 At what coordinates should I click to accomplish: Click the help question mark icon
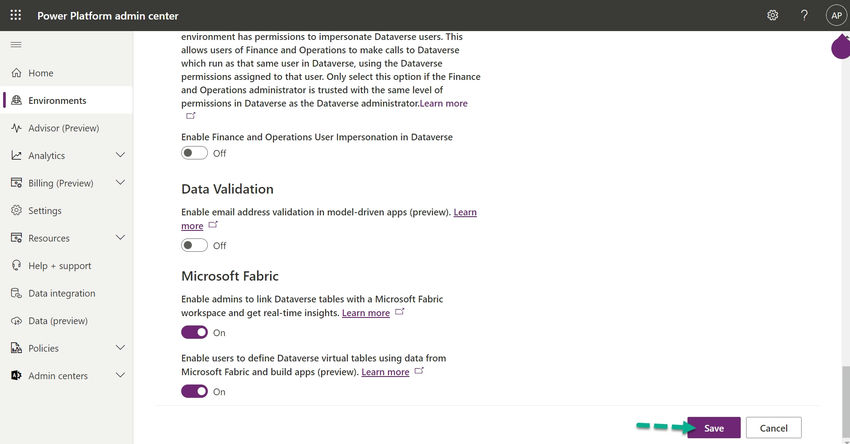pos(804,15)
